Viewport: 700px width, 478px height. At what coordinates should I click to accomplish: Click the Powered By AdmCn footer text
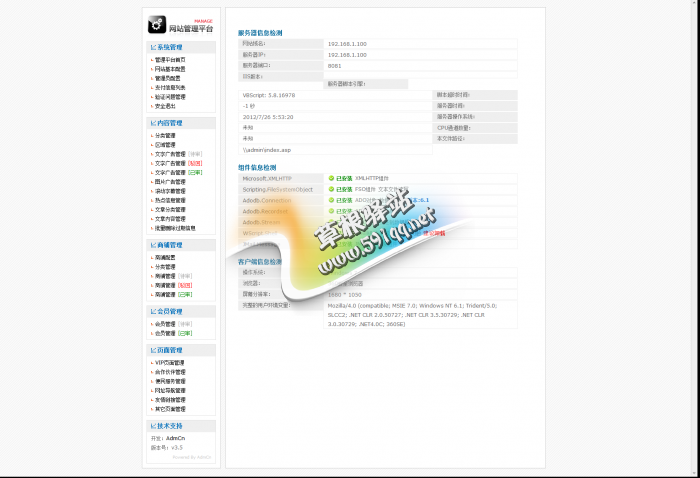point(192,457)
